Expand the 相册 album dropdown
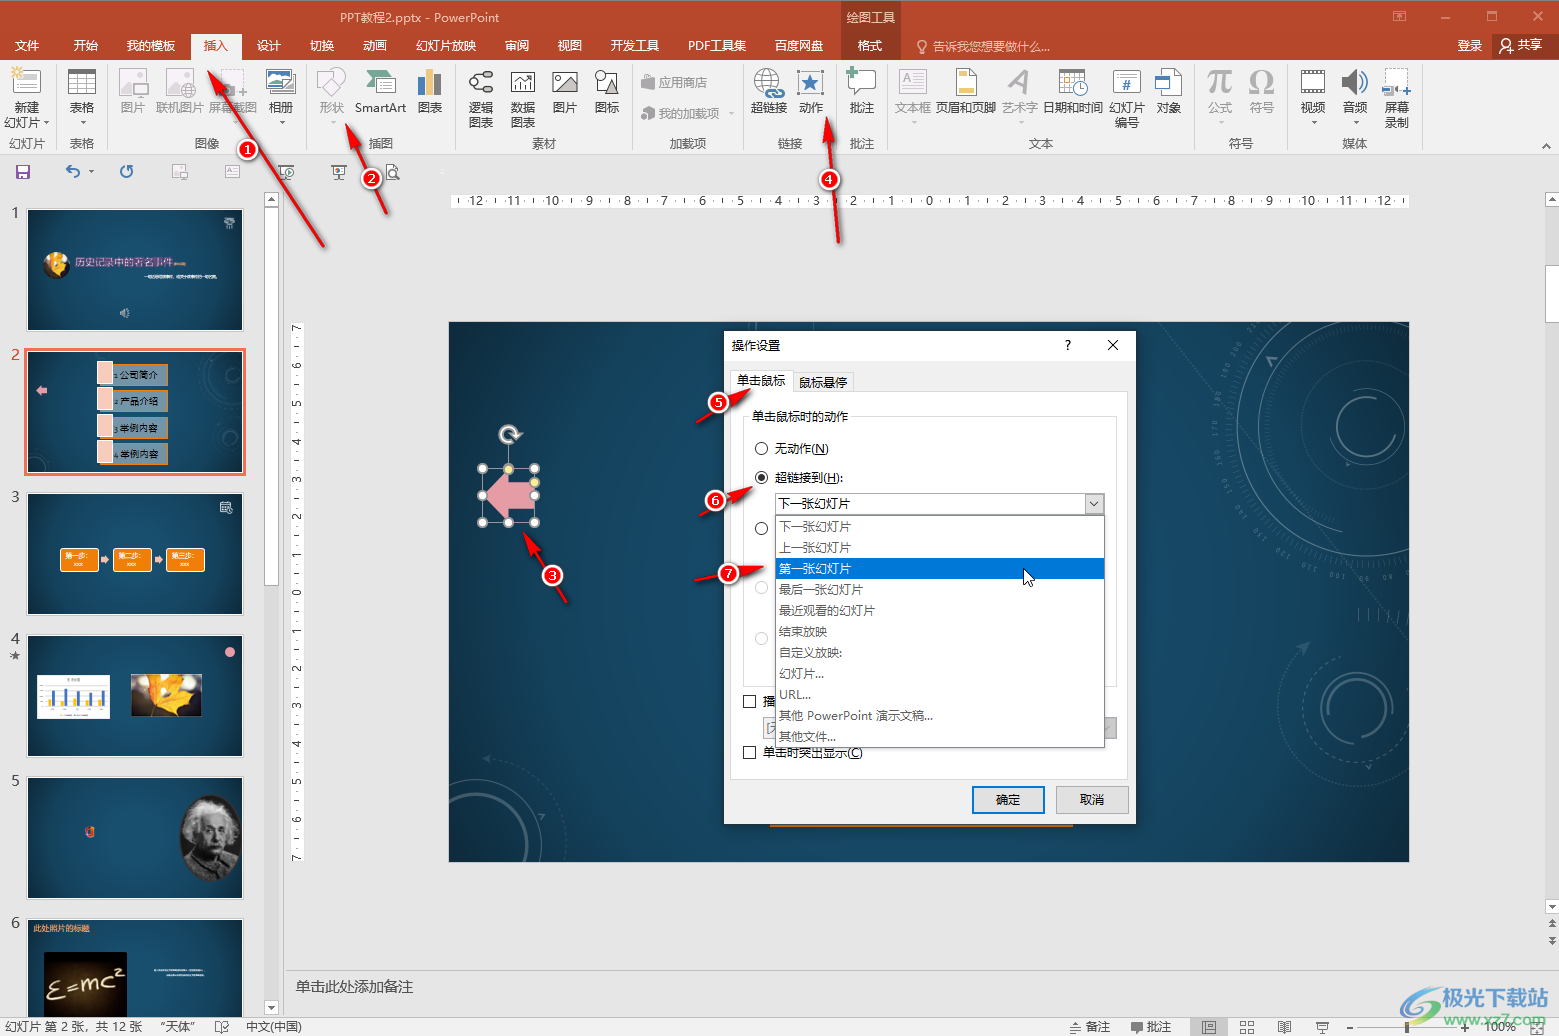Screen dimensions: 1559x1036 click(282, 123)
